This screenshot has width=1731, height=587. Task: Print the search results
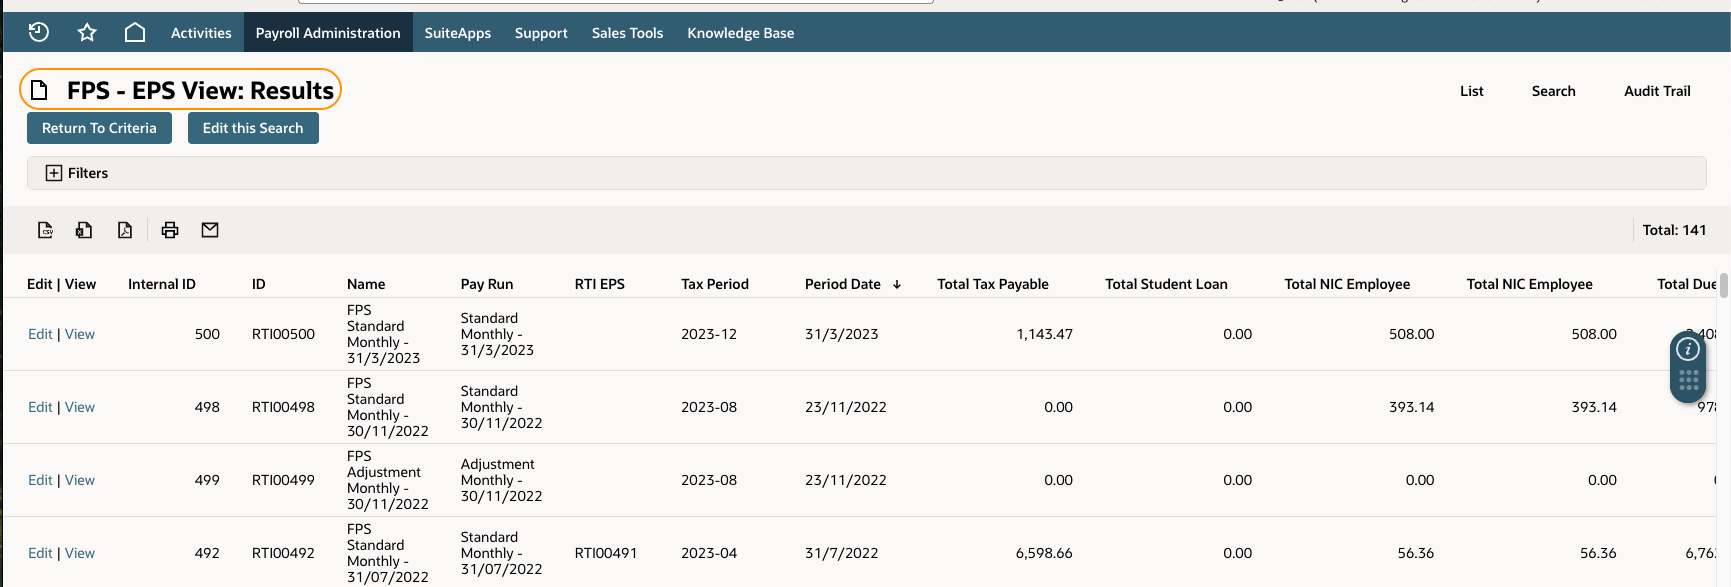click(170, 230)
